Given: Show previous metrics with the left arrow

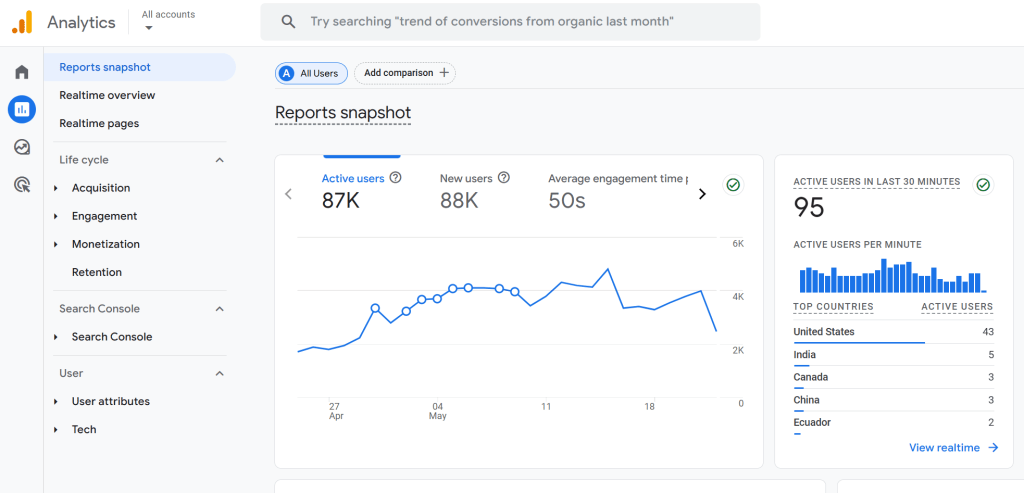Looking at the screenshot, I should [289, 194].
